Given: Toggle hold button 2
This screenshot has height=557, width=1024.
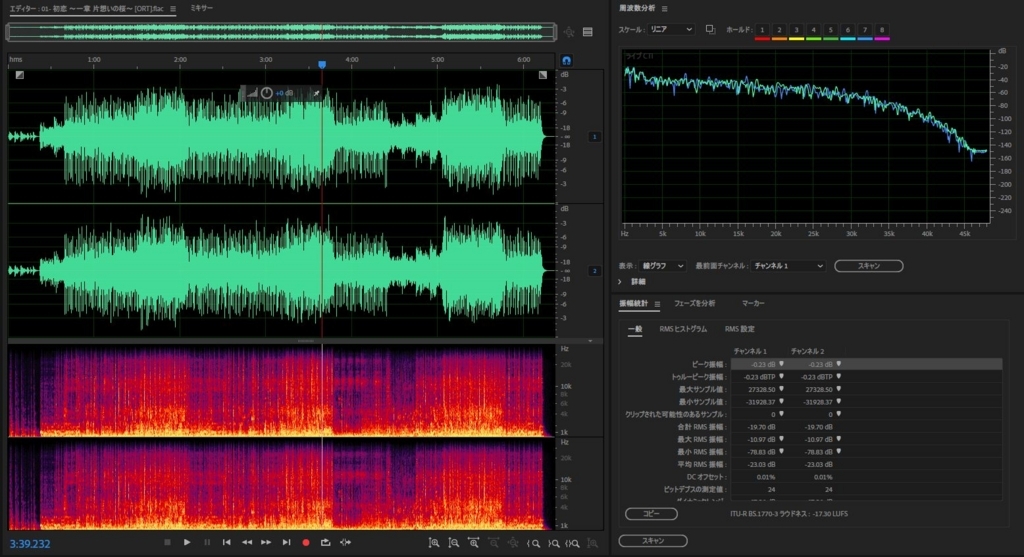Looking at the screenshot, I should point(779,30).
